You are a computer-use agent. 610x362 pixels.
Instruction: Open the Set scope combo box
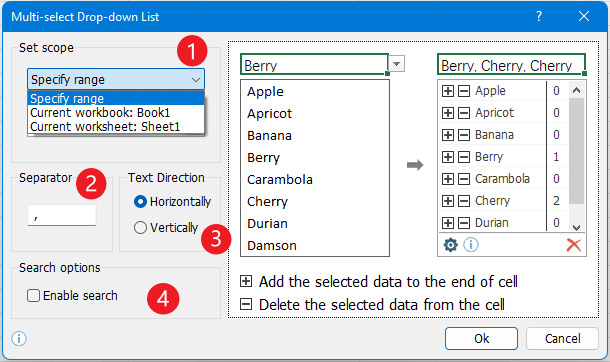coord(116,79)
